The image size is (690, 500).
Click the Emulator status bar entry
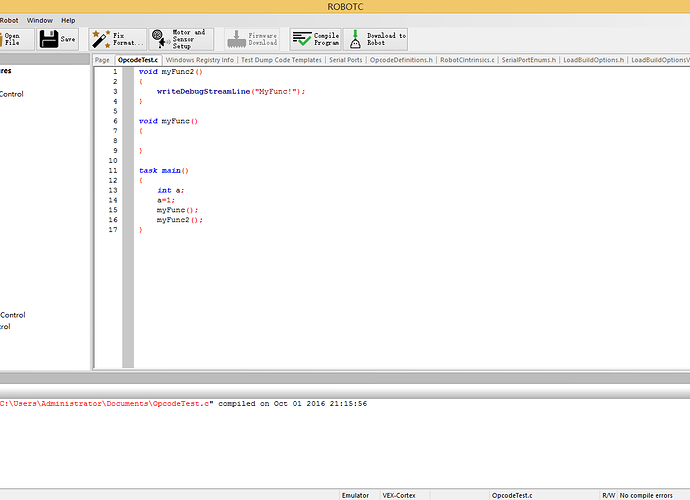[356, 496]
